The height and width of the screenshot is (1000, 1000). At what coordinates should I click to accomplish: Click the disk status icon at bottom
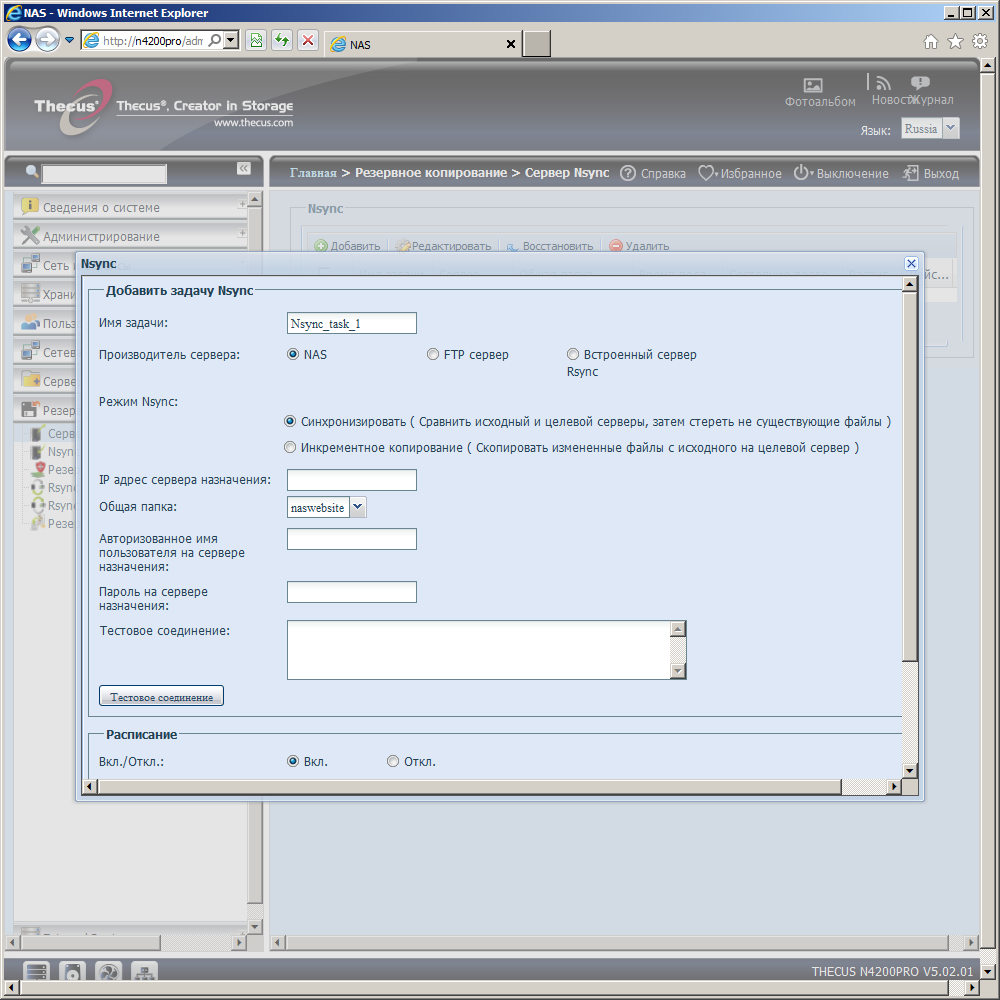72,971
